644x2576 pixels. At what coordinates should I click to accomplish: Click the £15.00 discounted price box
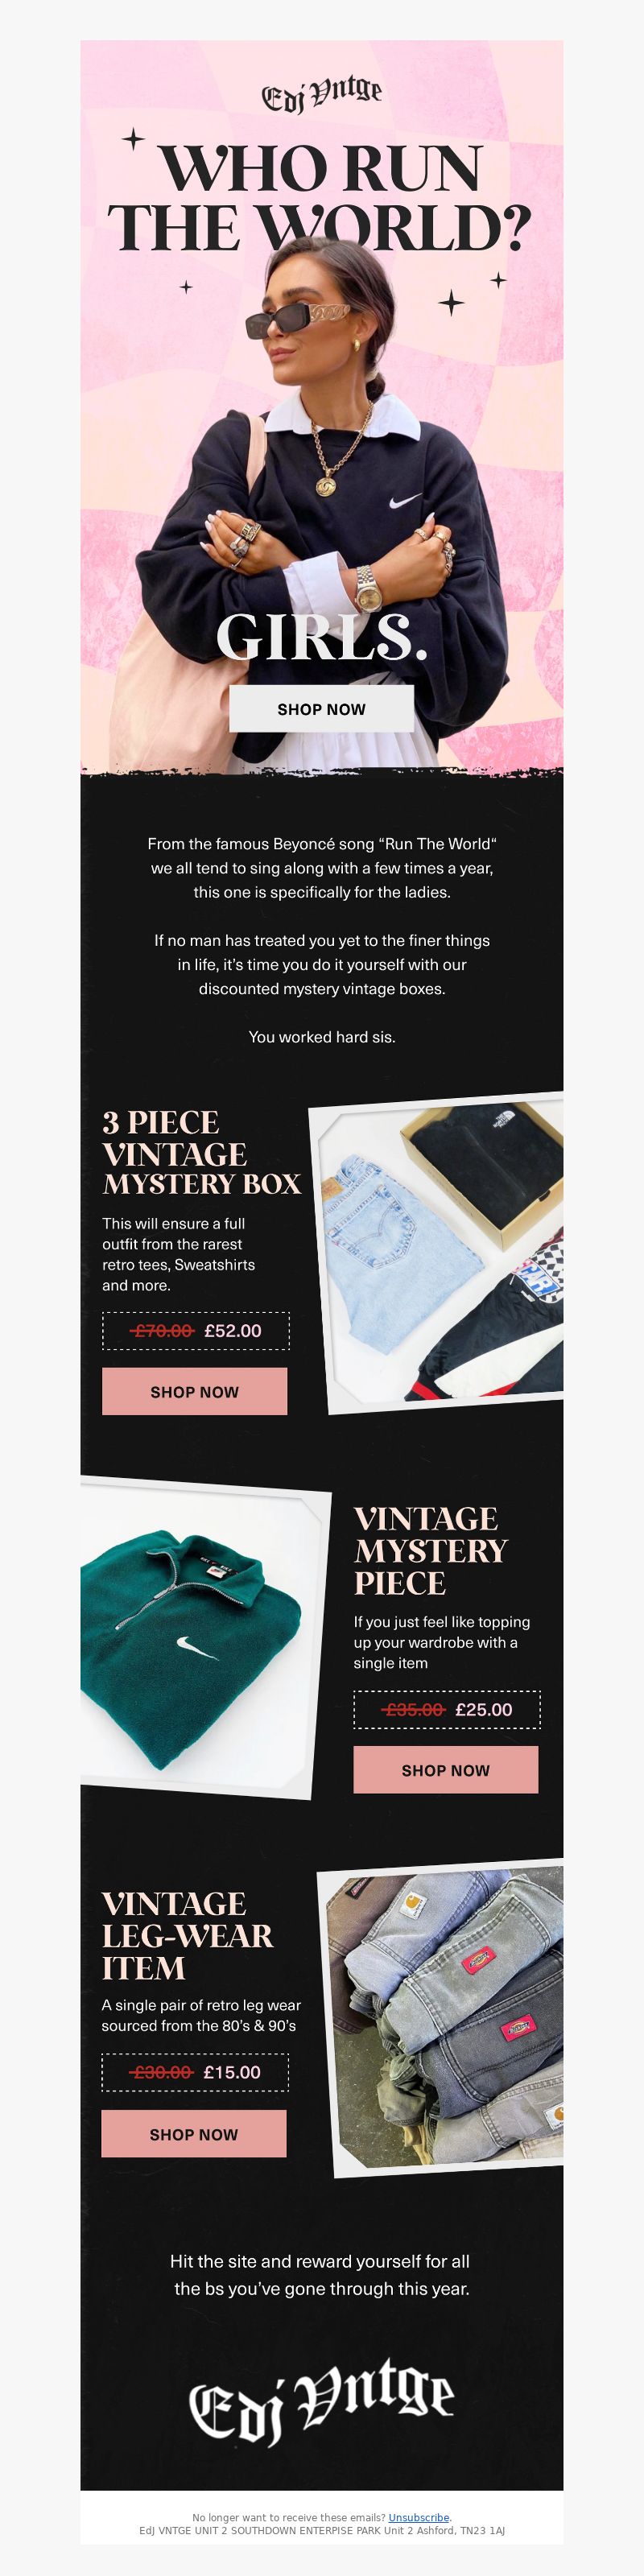pyautogui.click(x=195, y=2072)
